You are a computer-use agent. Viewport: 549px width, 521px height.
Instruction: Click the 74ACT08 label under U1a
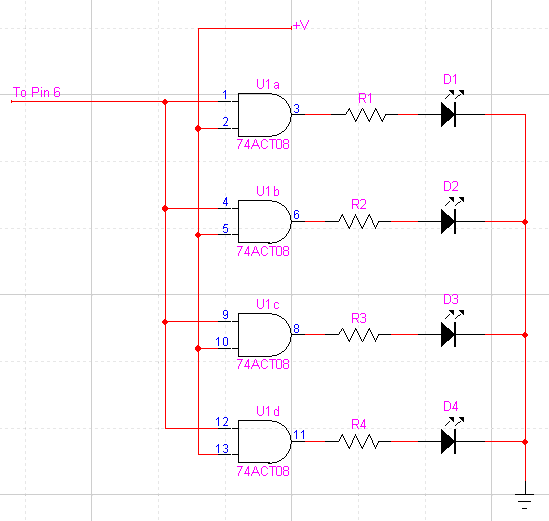(263, 144)
